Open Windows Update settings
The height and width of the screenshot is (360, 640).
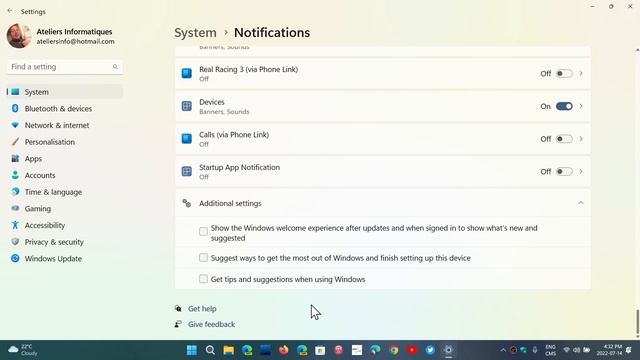(53, 259)
